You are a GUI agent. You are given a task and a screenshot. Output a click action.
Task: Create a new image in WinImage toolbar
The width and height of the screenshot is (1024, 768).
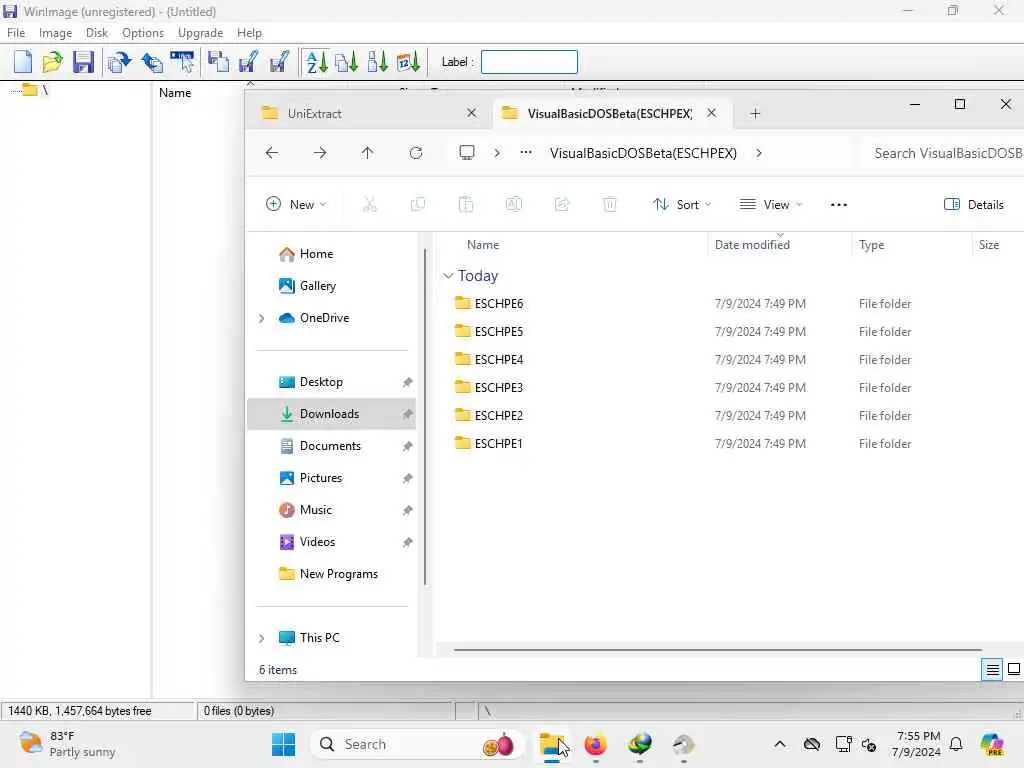pos(23,62)
